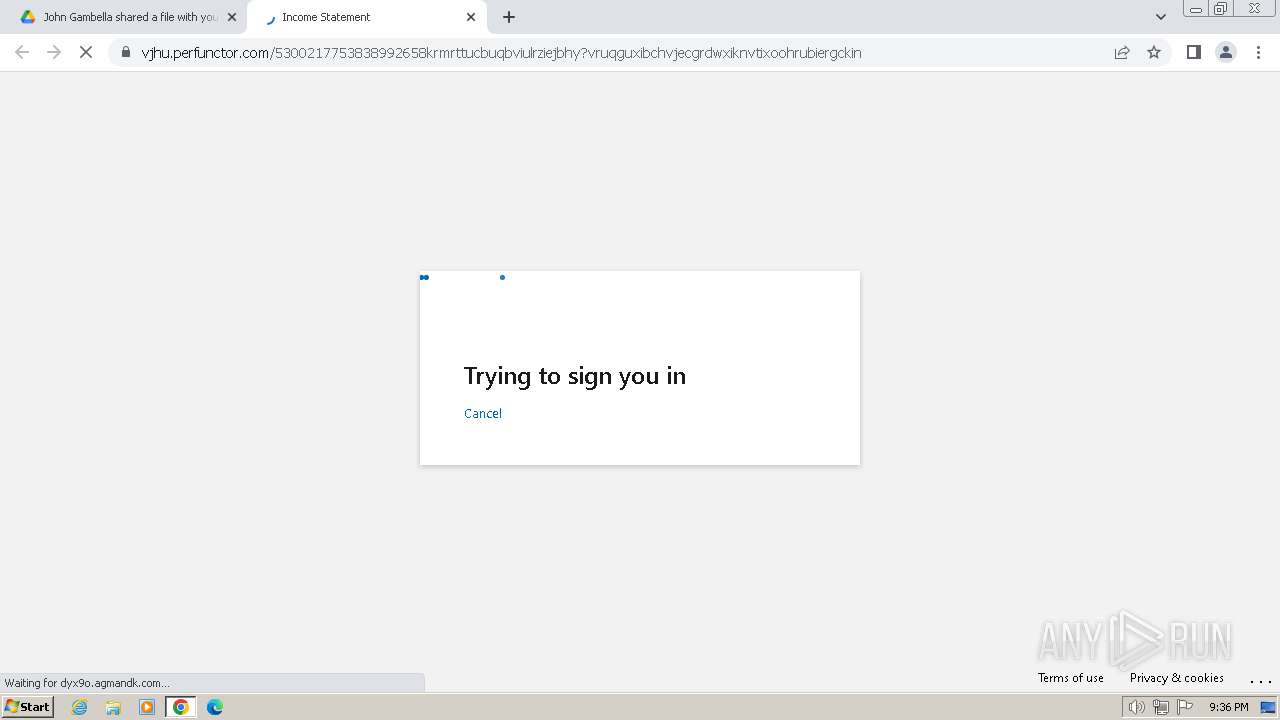Image resolution: width=1280 pixels, height=720 pixels.
Task: View site information lock icon
Action: [126, 53]
